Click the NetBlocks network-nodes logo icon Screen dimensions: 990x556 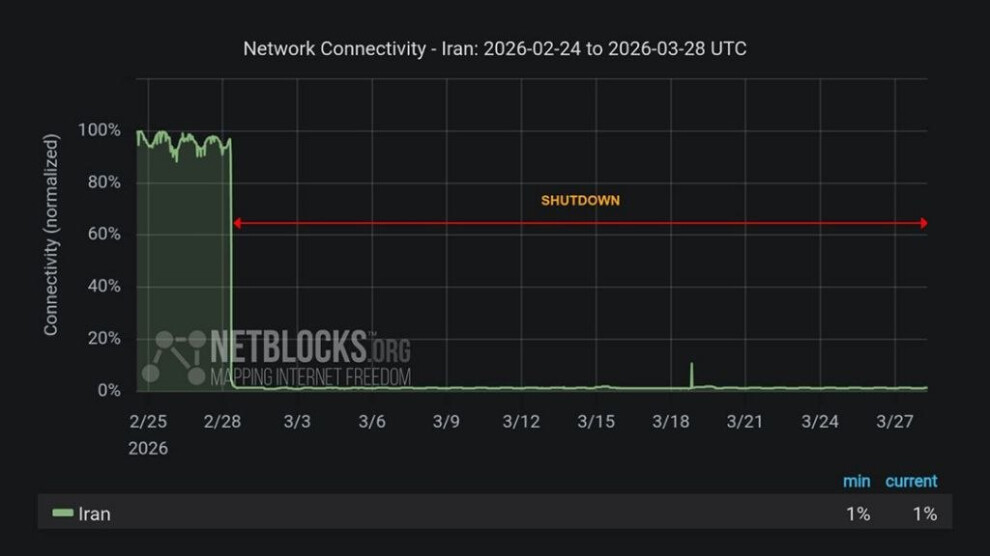click(x=173, y=356)
